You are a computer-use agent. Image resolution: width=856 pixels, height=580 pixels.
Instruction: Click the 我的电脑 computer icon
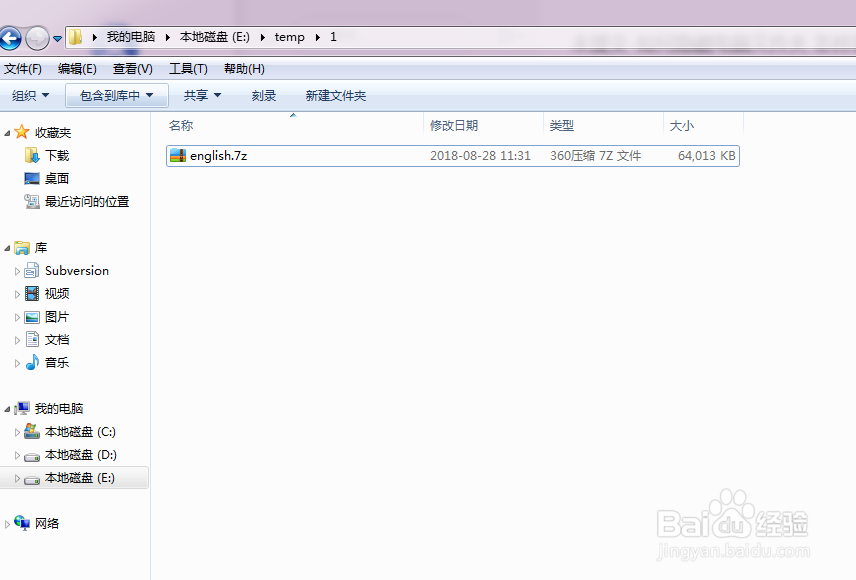pos(22,409)
